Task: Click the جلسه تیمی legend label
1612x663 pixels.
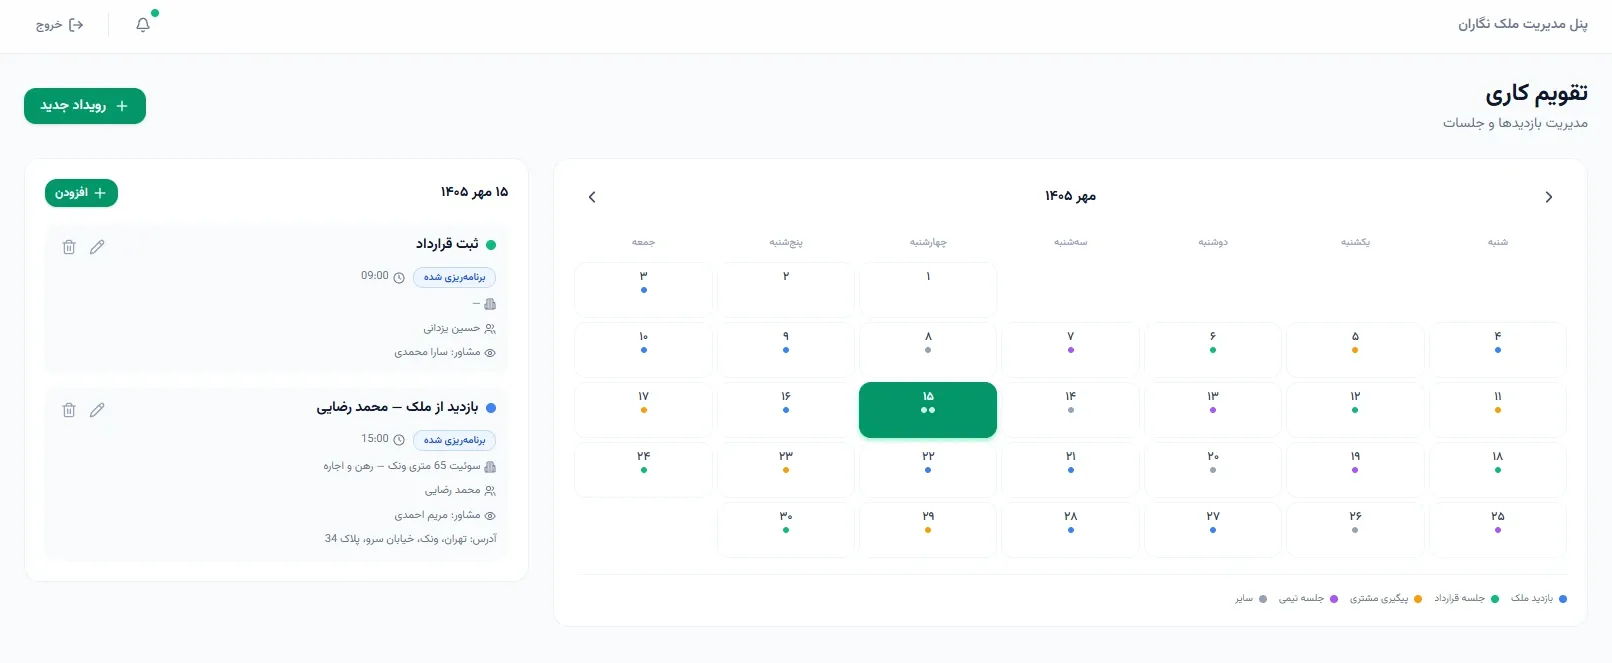Action: 1301,599
